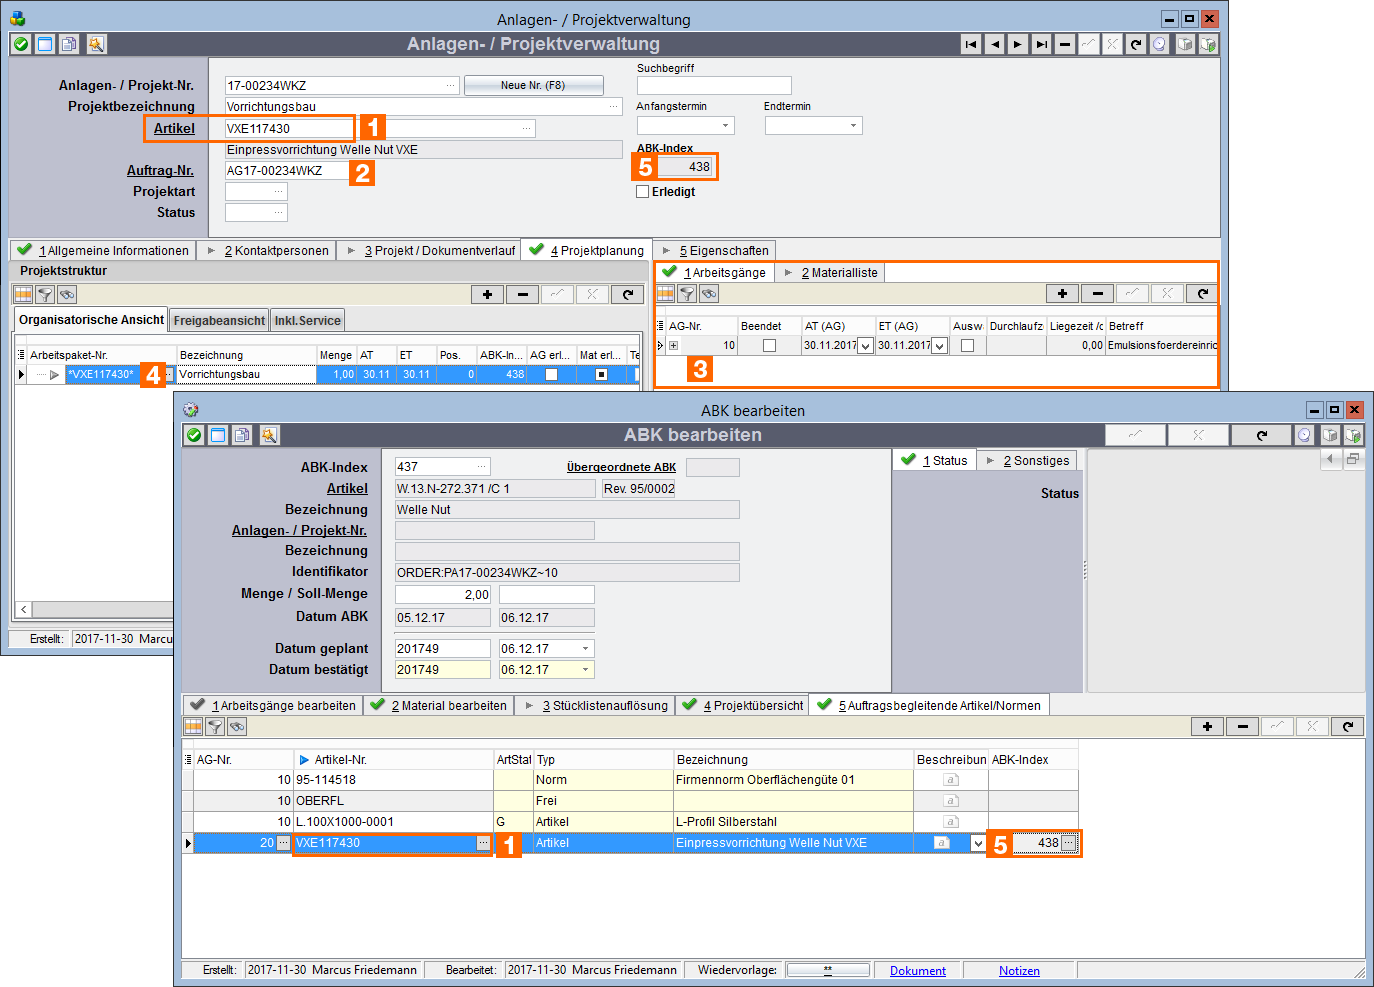Add row with plus in ABK Artikel/Normen toolbar
The height and width of the screenshot is (987, 1374).
(1207, 726)
